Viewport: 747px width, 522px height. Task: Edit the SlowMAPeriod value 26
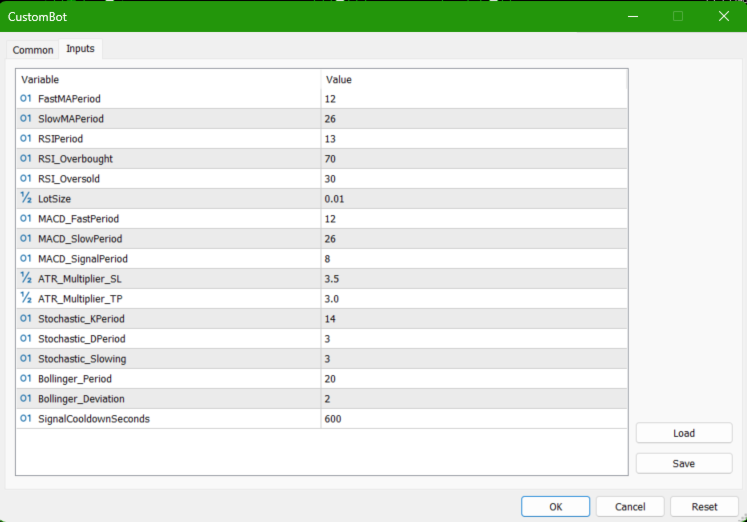tap(474, 119)
